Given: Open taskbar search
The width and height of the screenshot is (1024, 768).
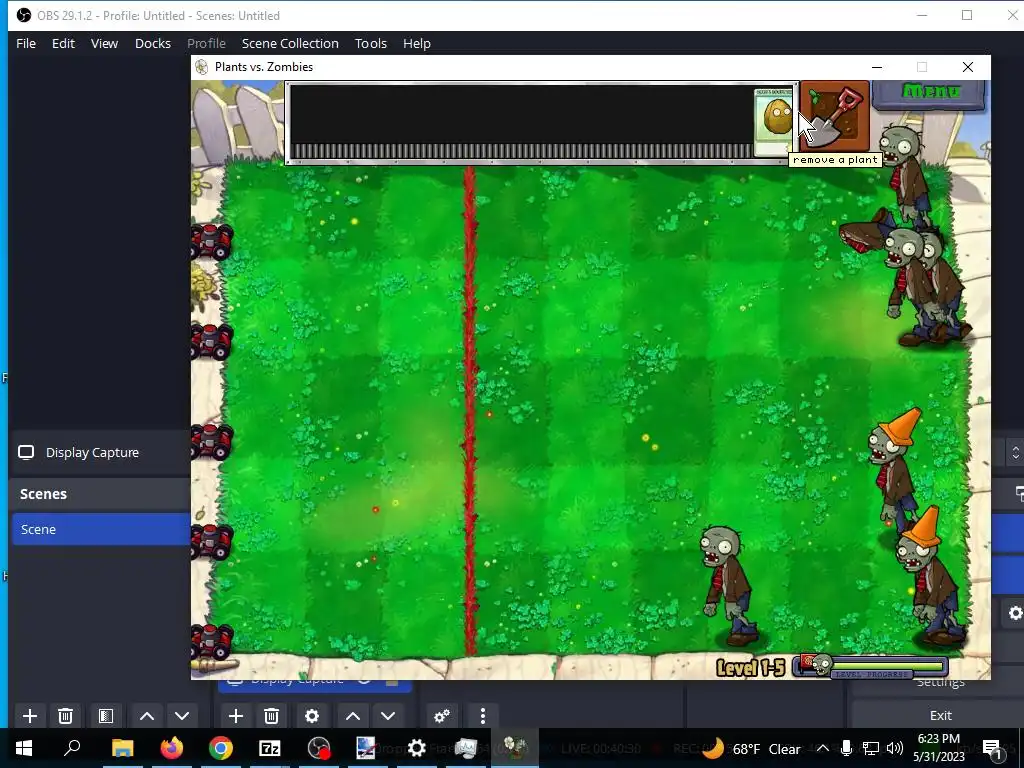Looking at the screenshot, I should tap(72, 748).
